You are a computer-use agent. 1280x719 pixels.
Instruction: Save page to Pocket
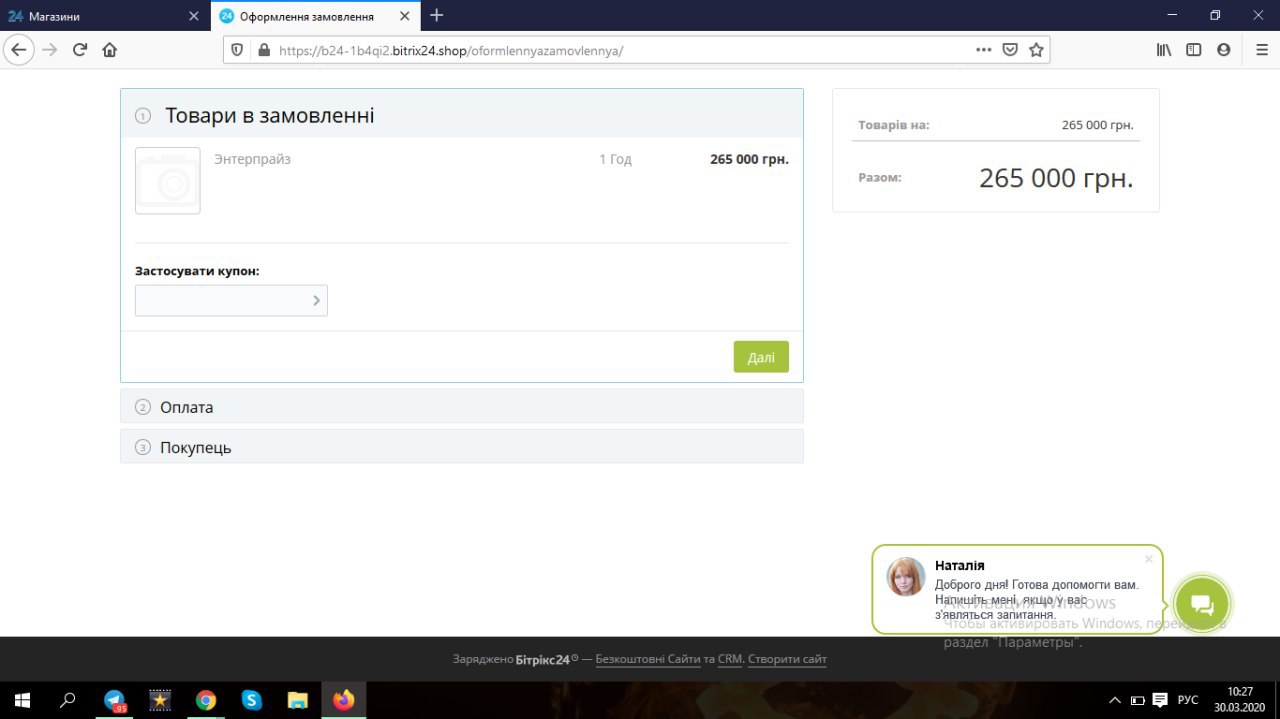pyautogui.click(x=1010, y=50)
